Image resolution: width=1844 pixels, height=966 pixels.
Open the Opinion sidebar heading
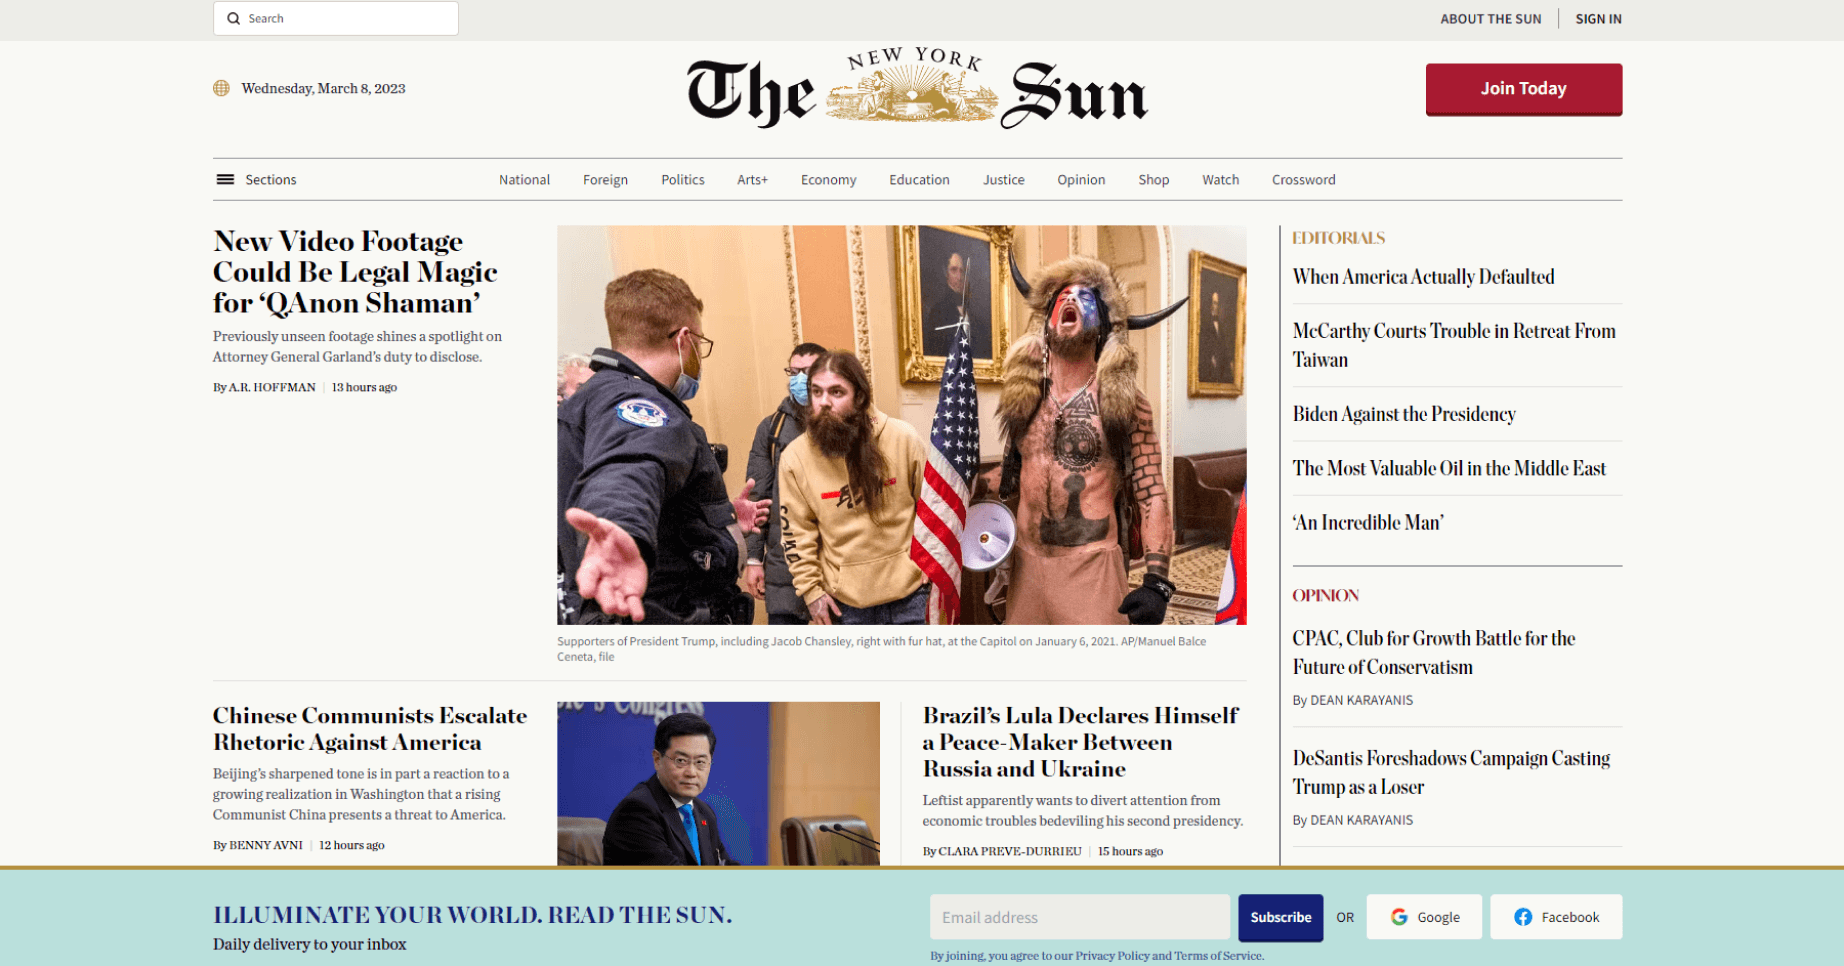pos(1326,596)
